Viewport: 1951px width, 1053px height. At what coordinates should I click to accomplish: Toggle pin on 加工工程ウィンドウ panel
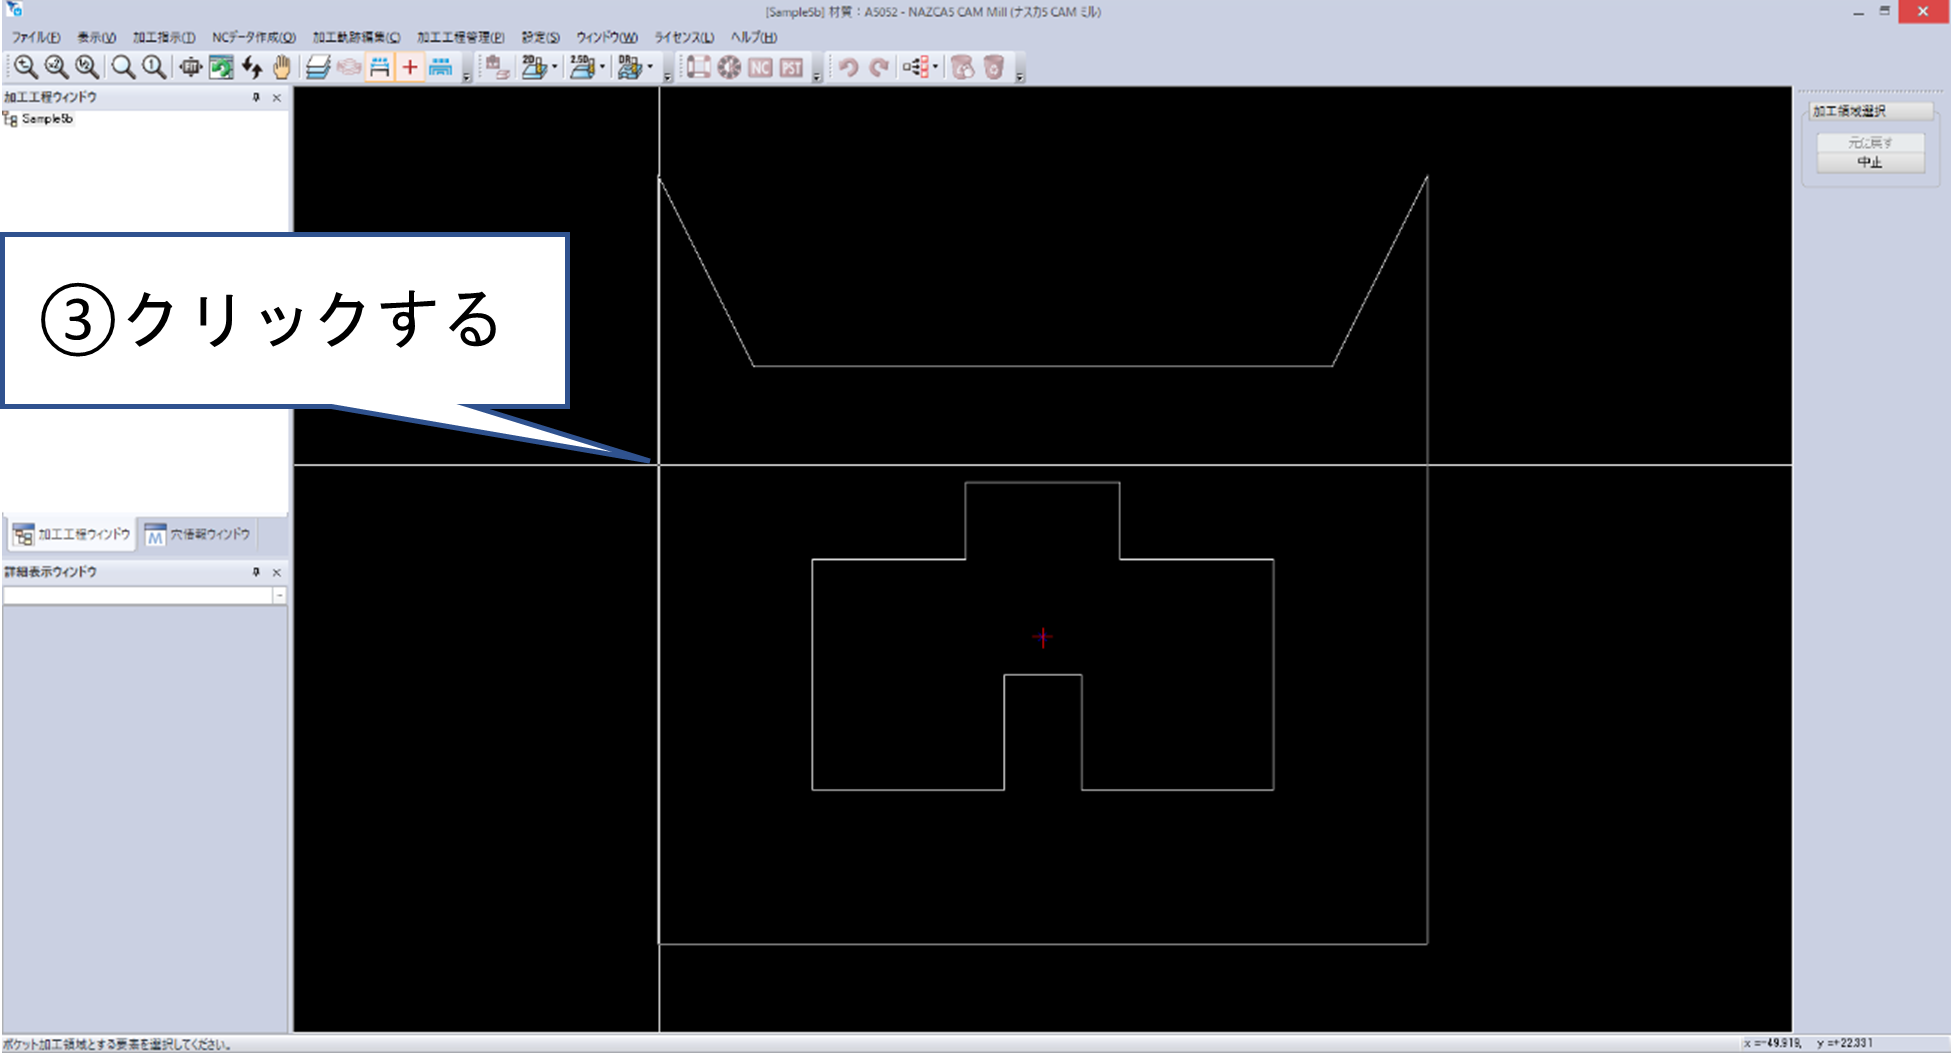click(x=256, y=97)
